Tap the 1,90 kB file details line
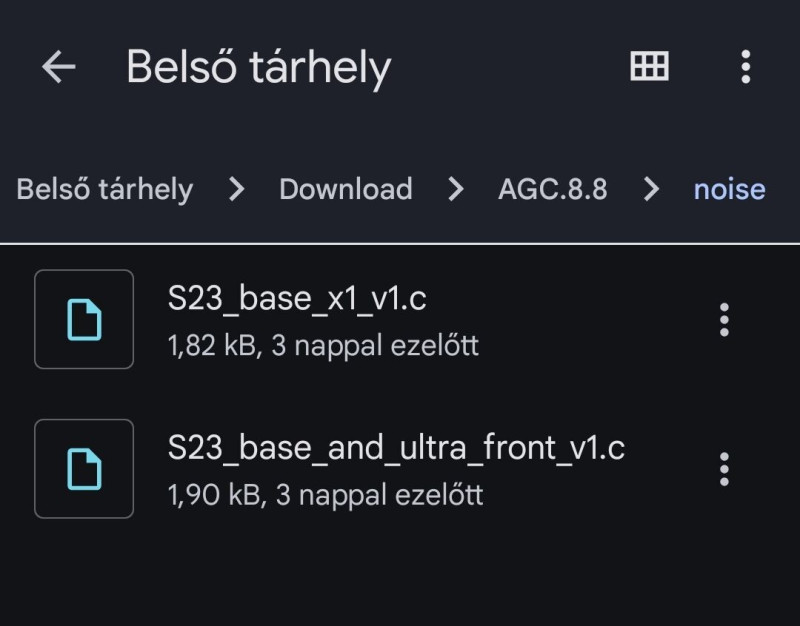 (x=325, y=495)
